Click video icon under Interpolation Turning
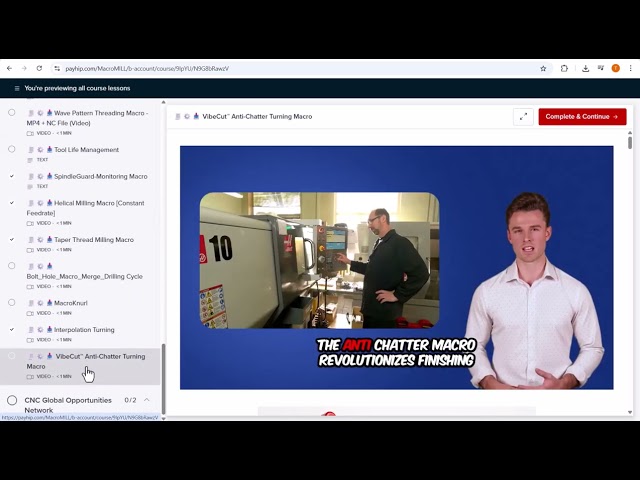 [x=30, y=340]
